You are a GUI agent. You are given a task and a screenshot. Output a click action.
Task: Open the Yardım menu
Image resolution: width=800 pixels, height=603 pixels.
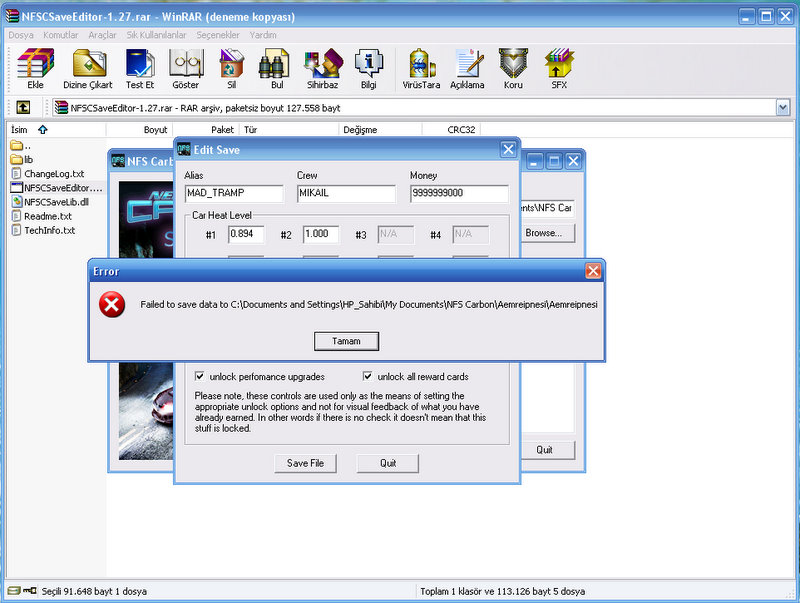[x=263, y=35]
